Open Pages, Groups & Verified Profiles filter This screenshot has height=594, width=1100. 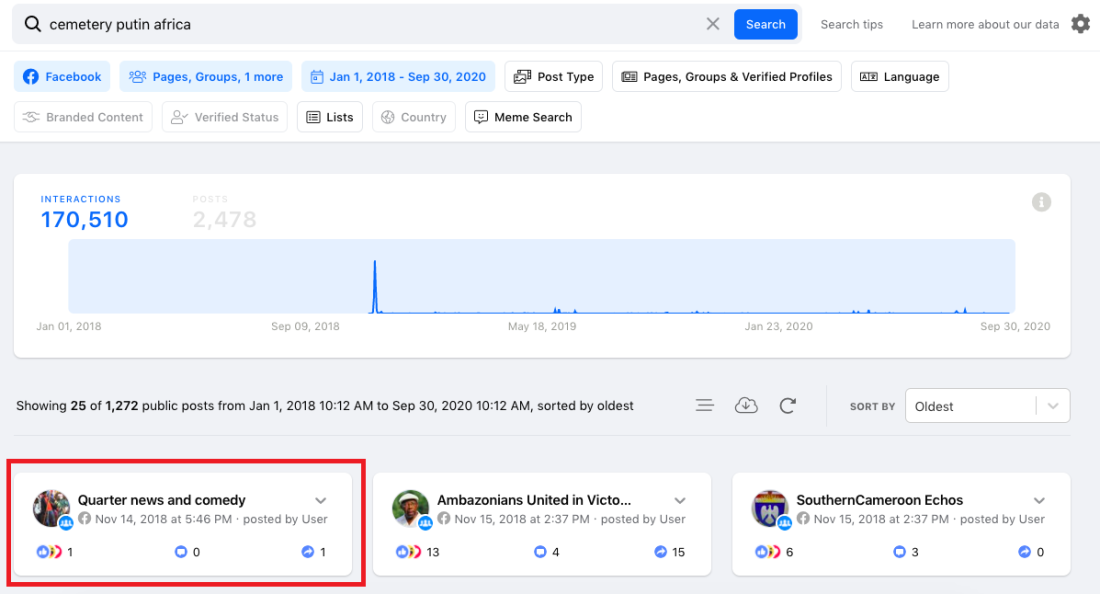727,76
